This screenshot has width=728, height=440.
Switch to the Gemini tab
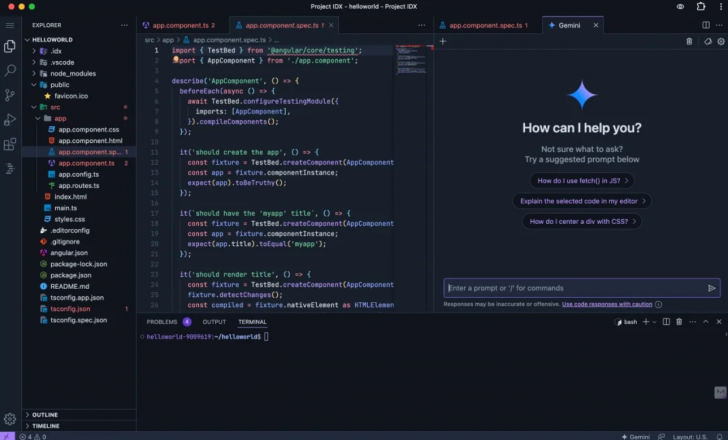click(569, 25)
